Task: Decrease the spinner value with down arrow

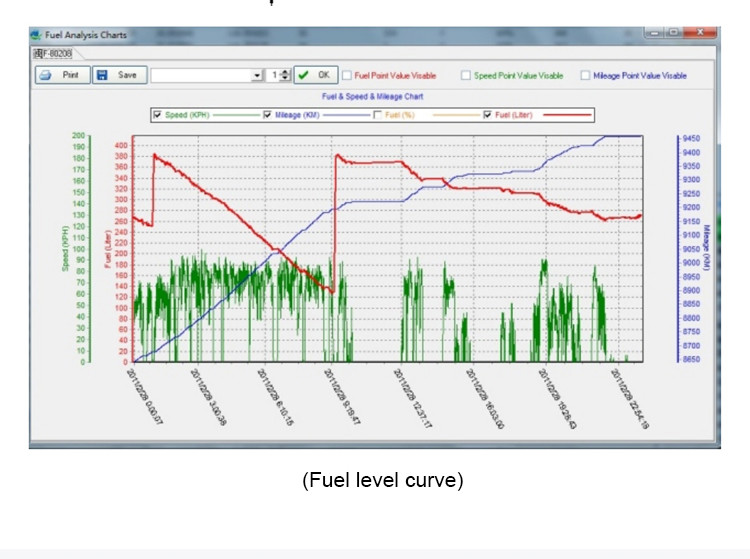Action: point(286,78)
